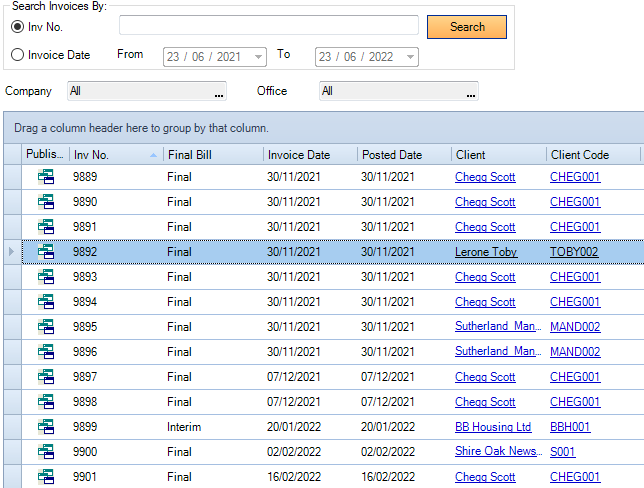Screen dimensions: 644x488
Task: Open the From date picker dropdown
Action: (x=258, y=57)
